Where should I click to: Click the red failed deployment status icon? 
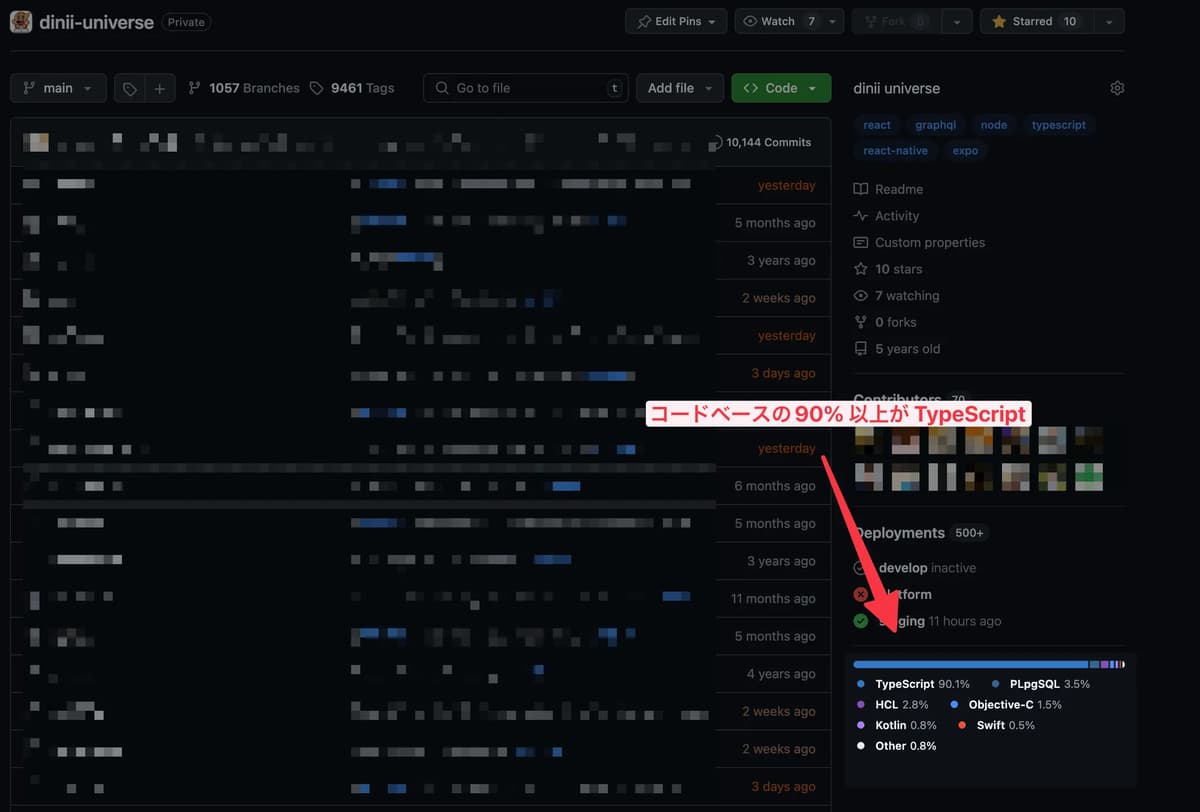coord(860,594)
